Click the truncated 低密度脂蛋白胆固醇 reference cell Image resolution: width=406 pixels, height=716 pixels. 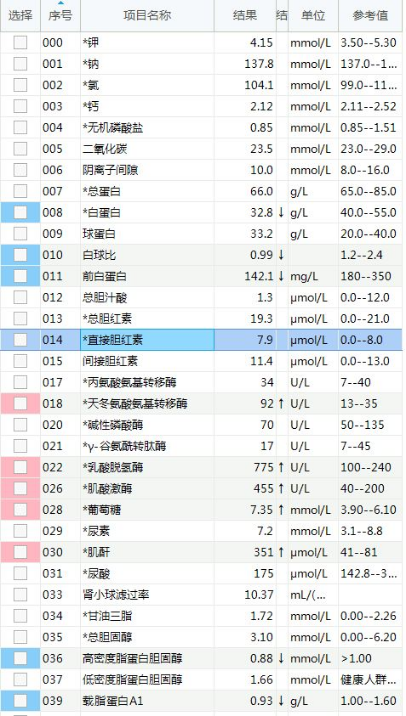371,680
